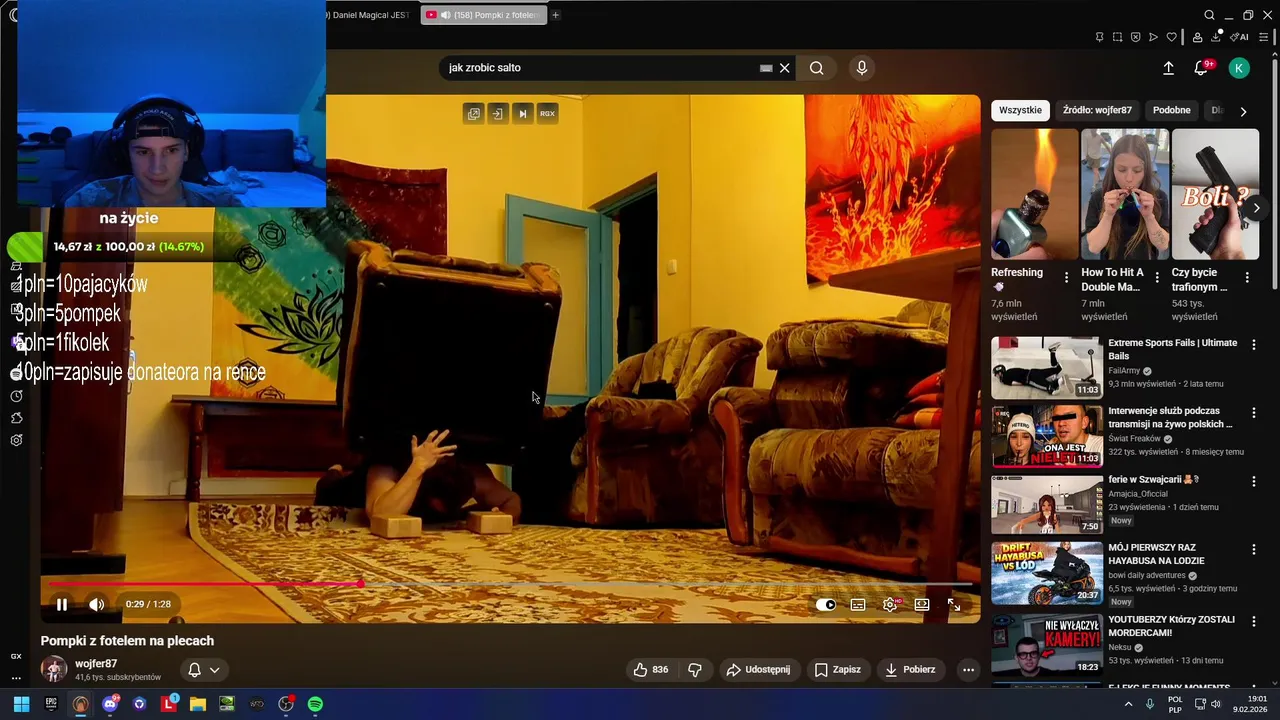Switch to the 'Pompki z fotelem' browser tab
Viewport: 1280px width, 720px height.
pyautogui.click(x=483, y=15)
